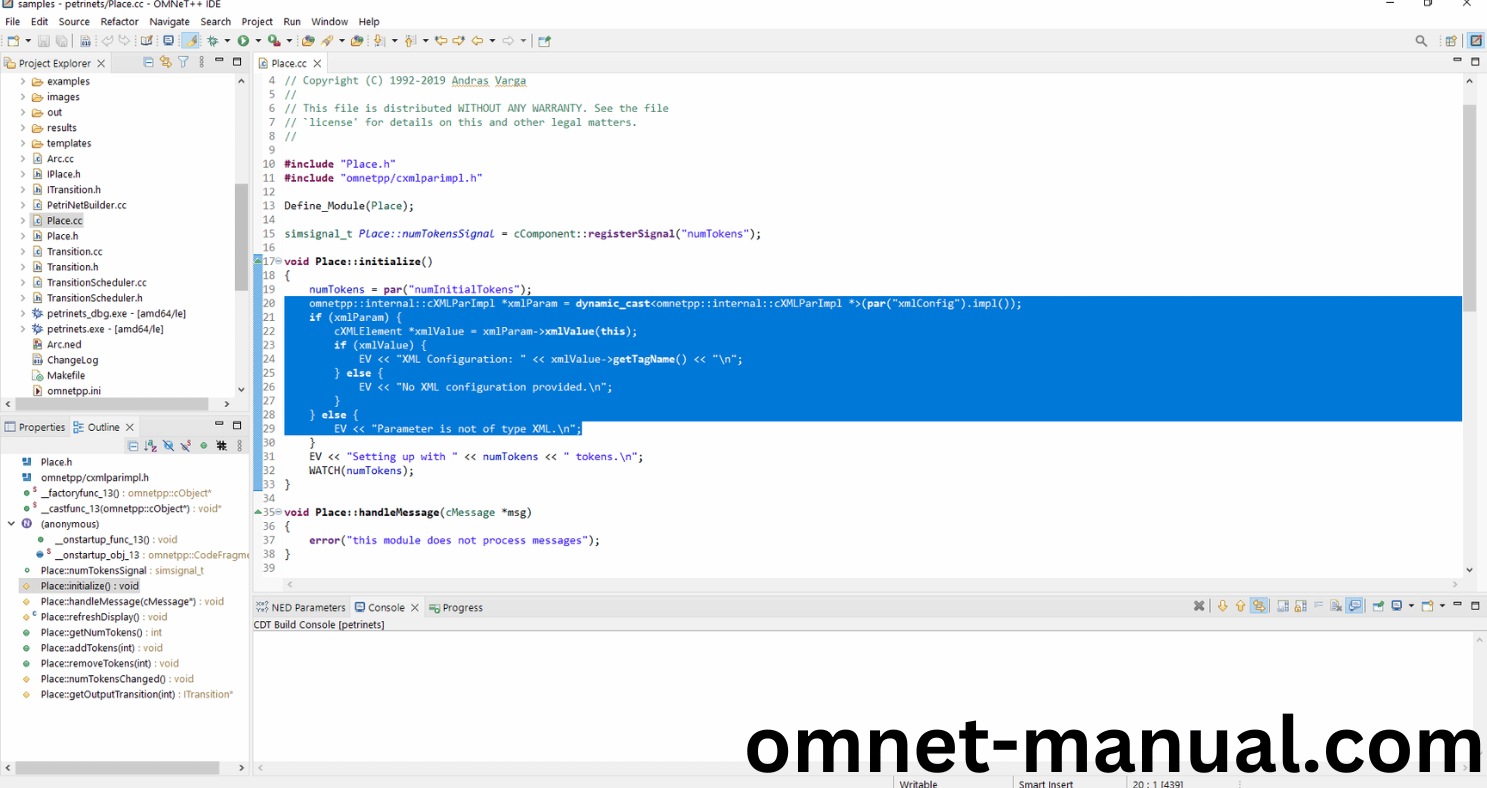Image resolution: width=1487 pixels, height=788 pixels.
Task: Click the green Run button in toolbar
Action: coord(242,41)
